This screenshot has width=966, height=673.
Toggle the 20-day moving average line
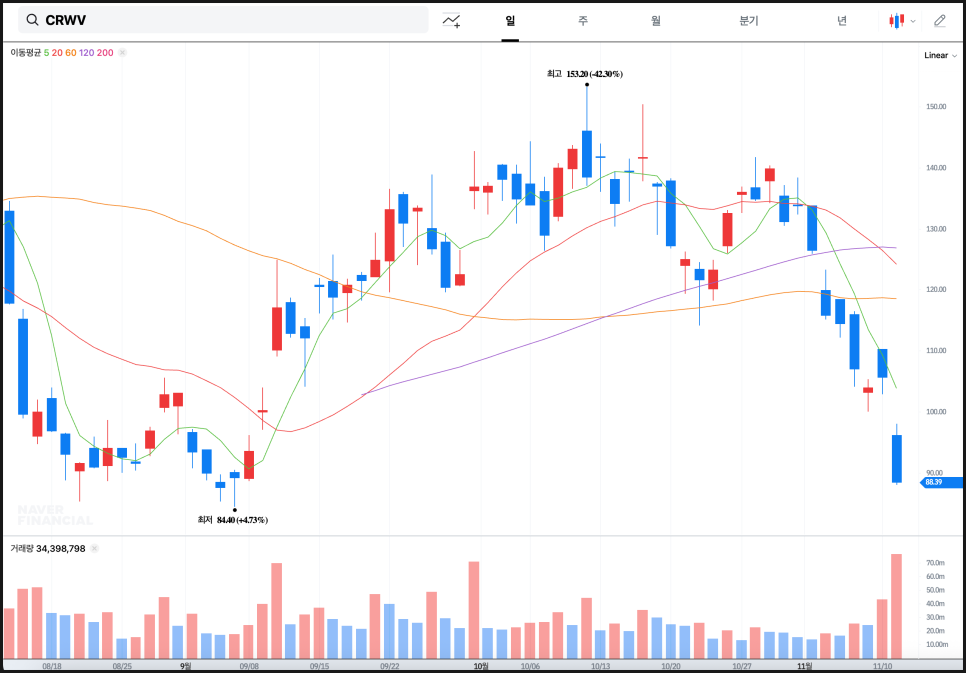tap(57, 52)
